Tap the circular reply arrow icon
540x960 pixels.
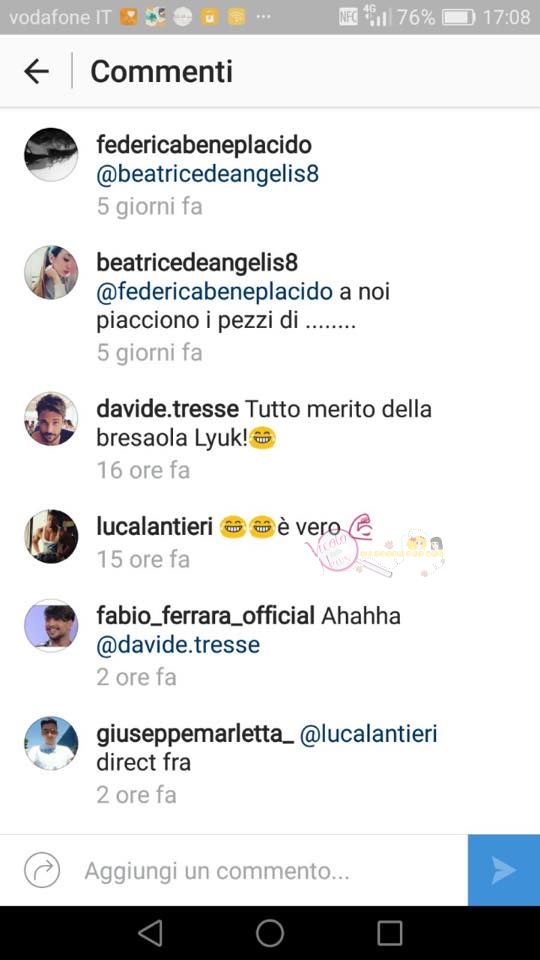(42, 870)
